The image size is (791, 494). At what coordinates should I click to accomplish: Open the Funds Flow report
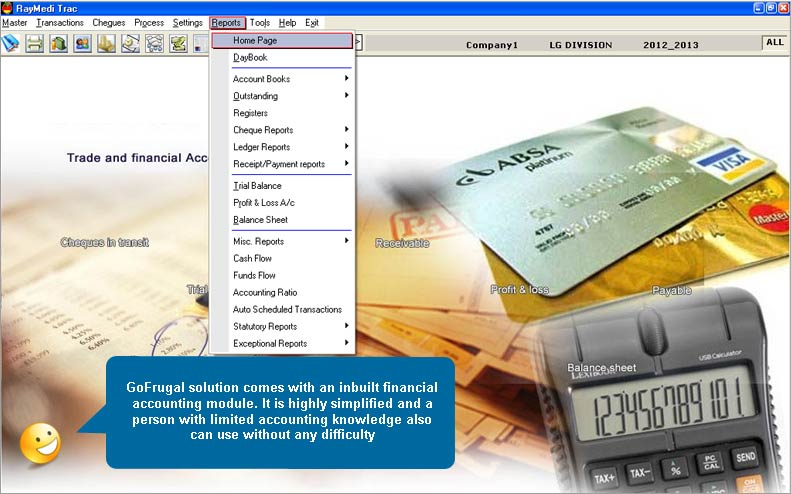(282, 276)
